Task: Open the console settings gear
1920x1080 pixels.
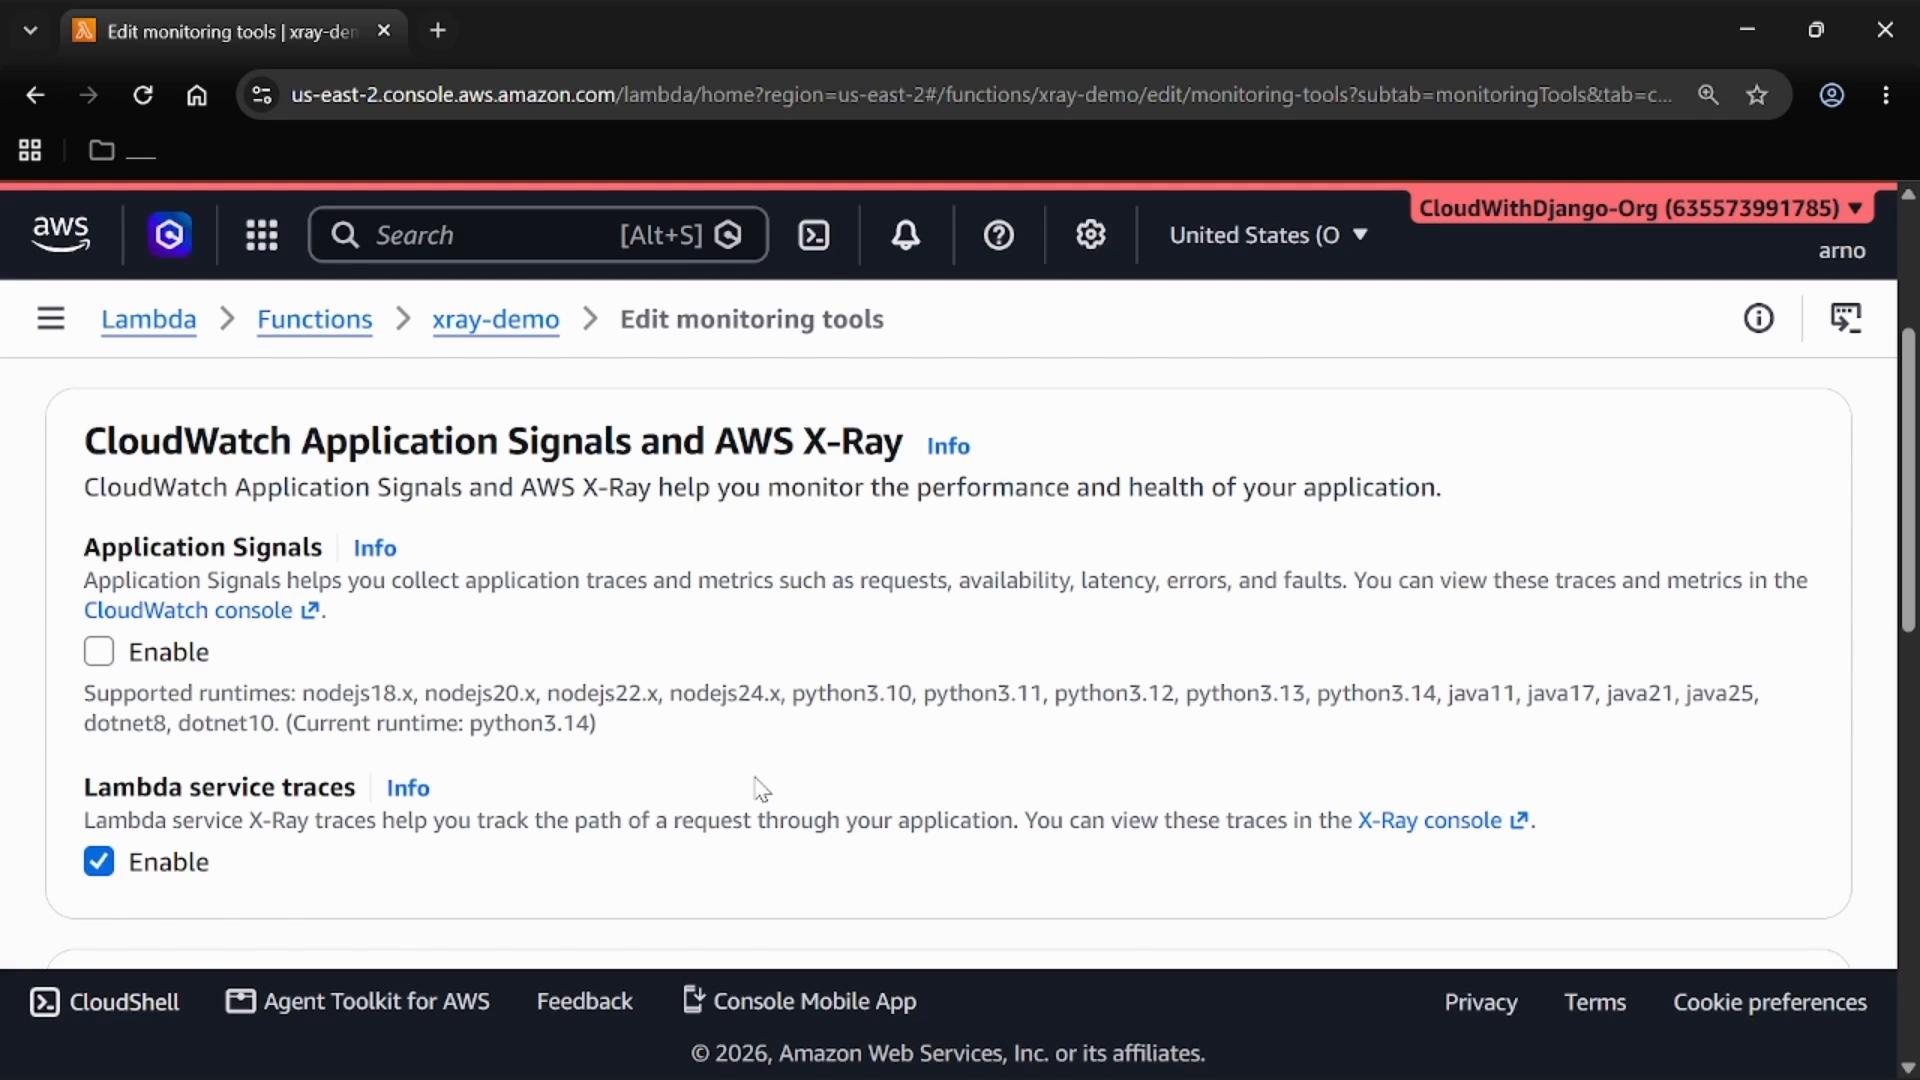Action: (x=1091, y=235)
